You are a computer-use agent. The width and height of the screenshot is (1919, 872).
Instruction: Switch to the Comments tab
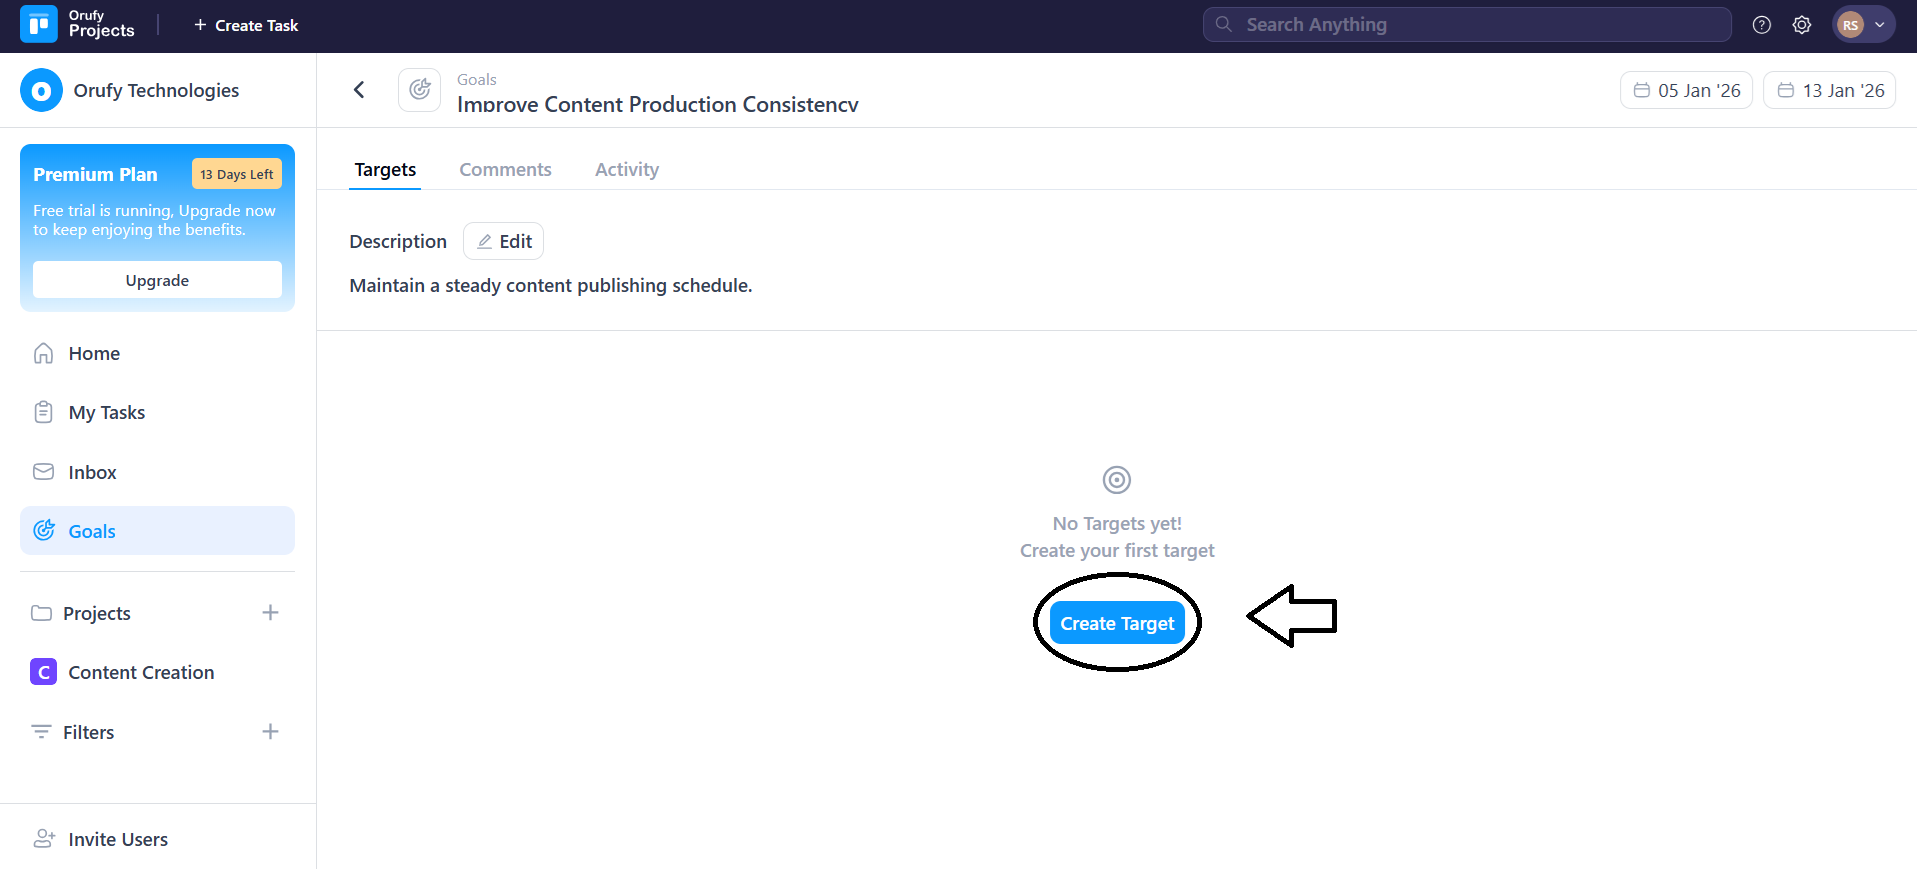coord(505,170)
